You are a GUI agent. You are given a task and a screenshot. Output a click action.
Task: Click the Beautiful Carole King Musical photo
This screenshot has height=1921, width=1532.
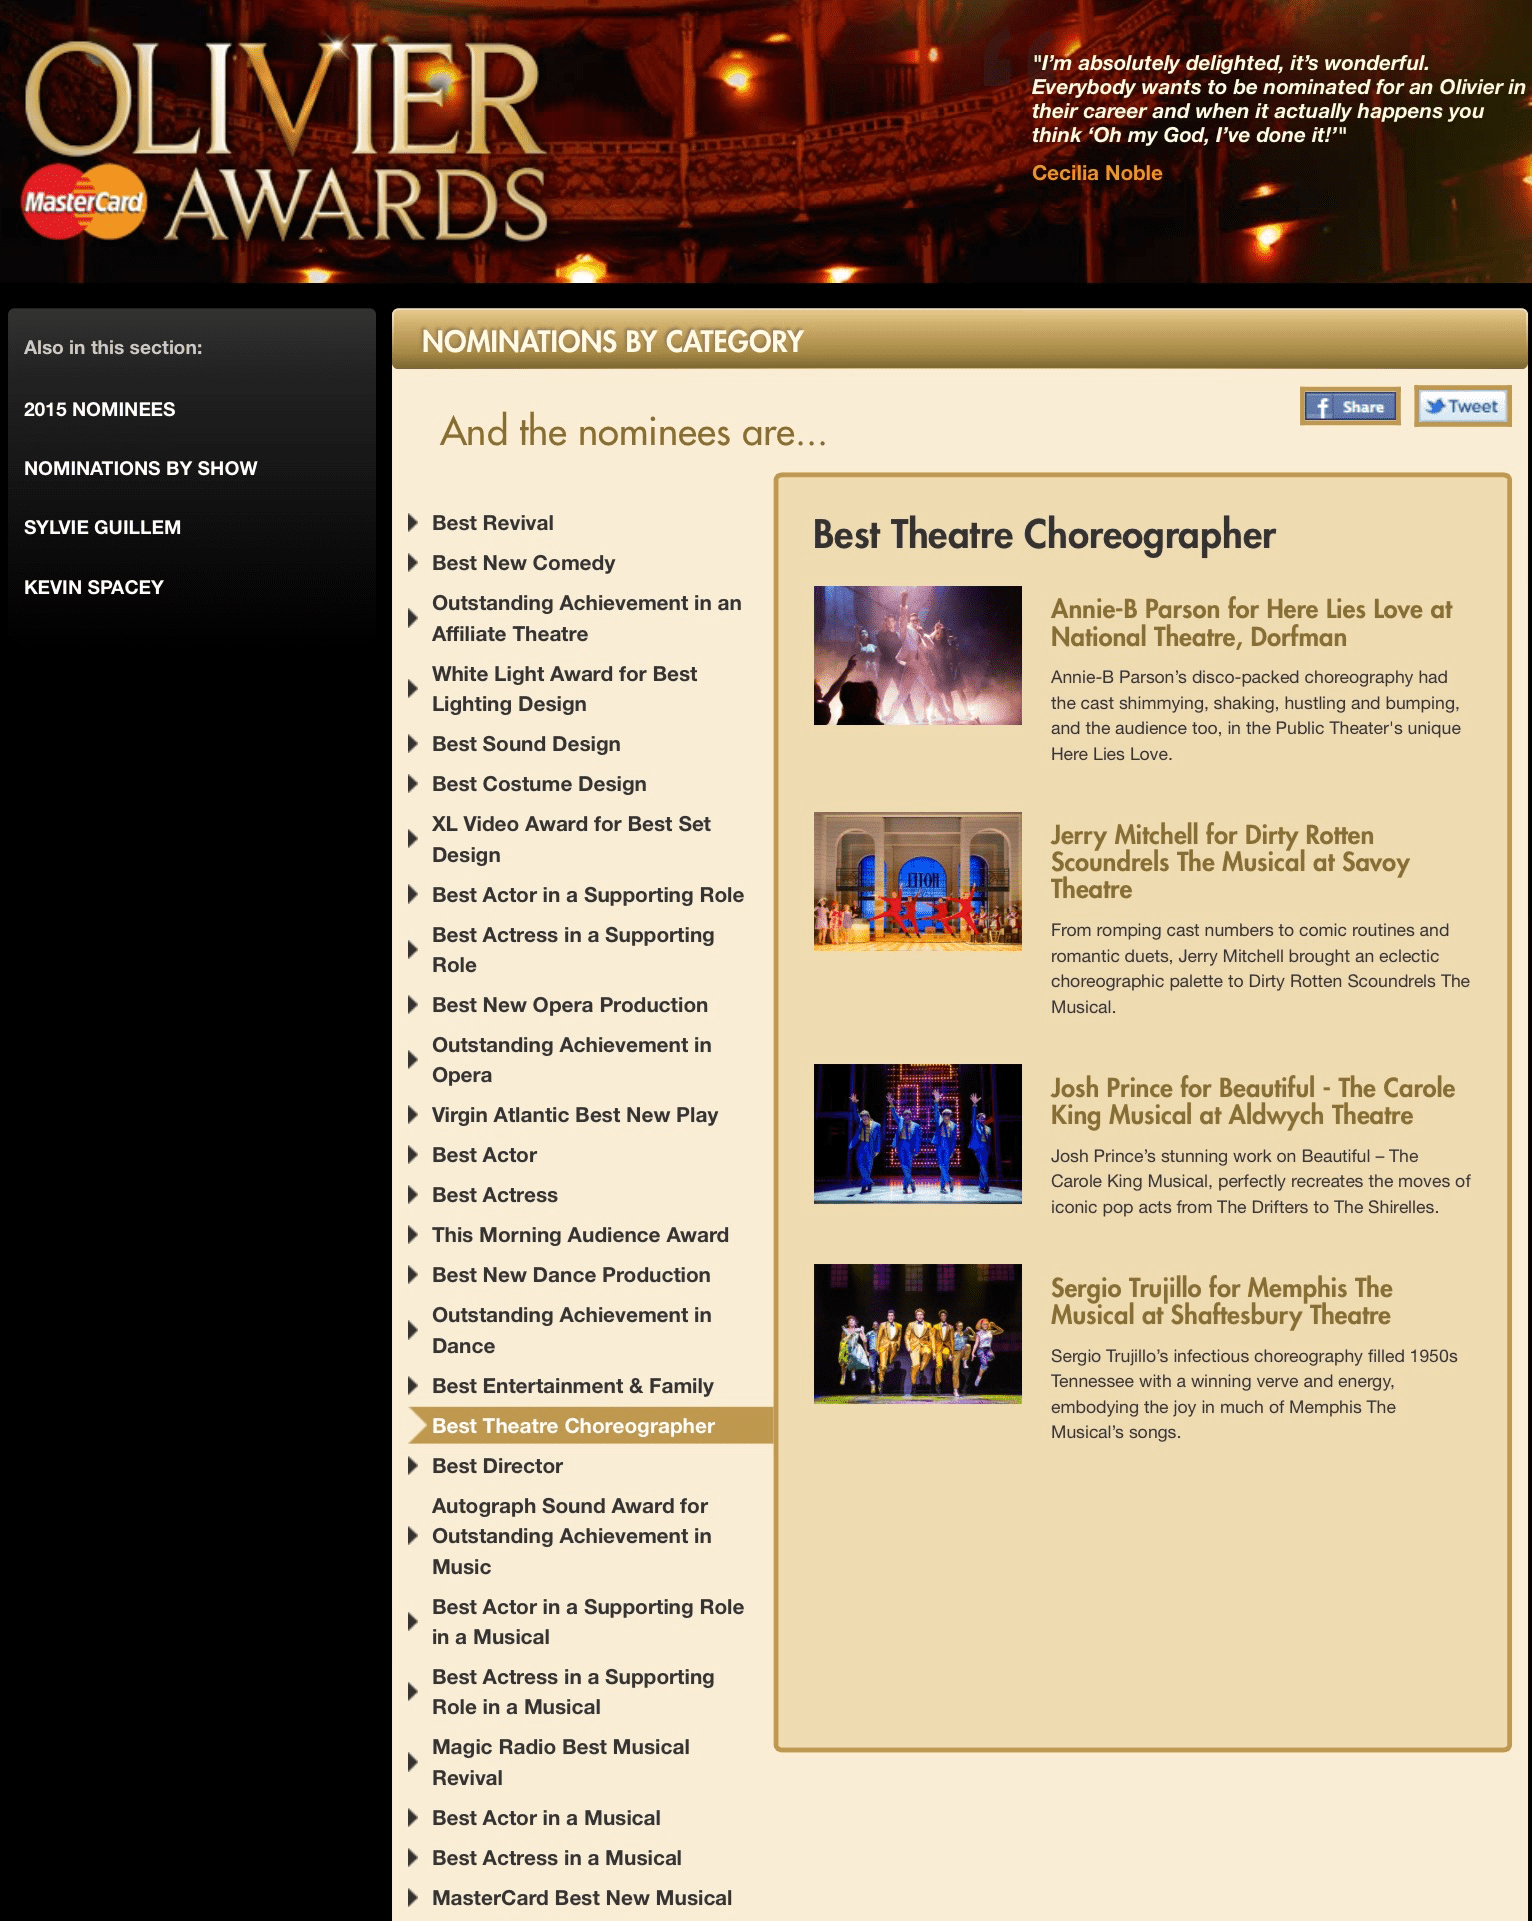[x=917, y=1133]
